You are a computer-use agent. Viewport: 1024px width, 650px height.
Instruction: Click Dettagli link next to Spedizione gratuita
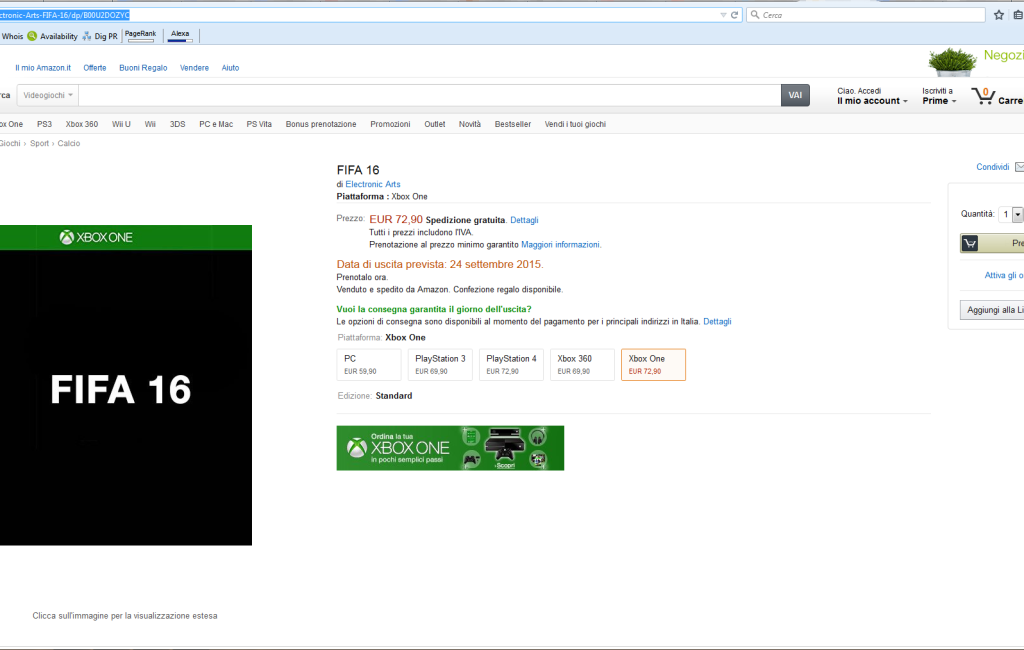(x=524, y=220)
